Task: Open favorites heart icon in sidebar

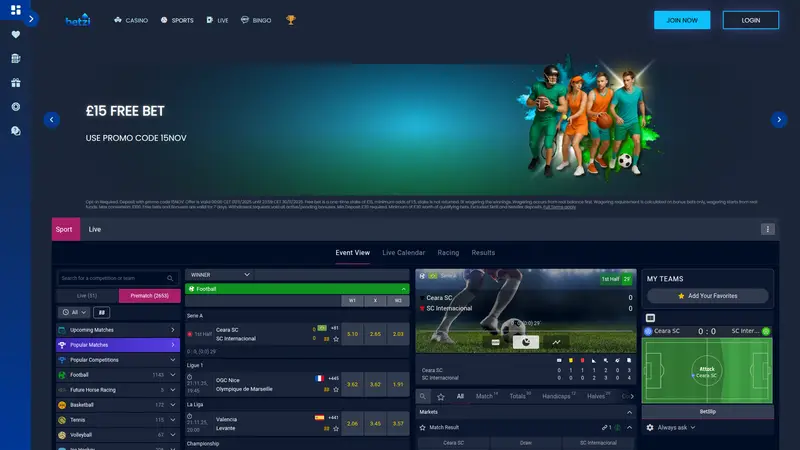Action: pyautogui.click(x=15, y=34)
